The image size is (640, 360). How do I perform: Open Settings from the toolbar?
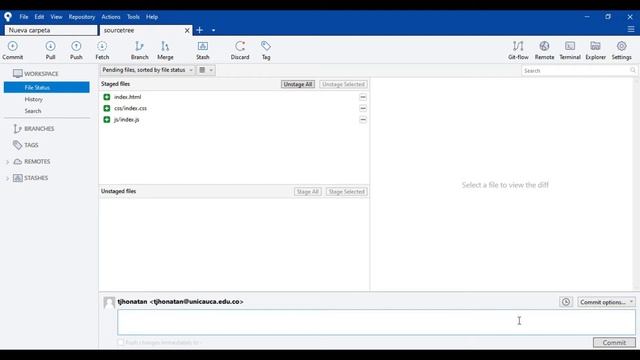click(x=622, y=51)
